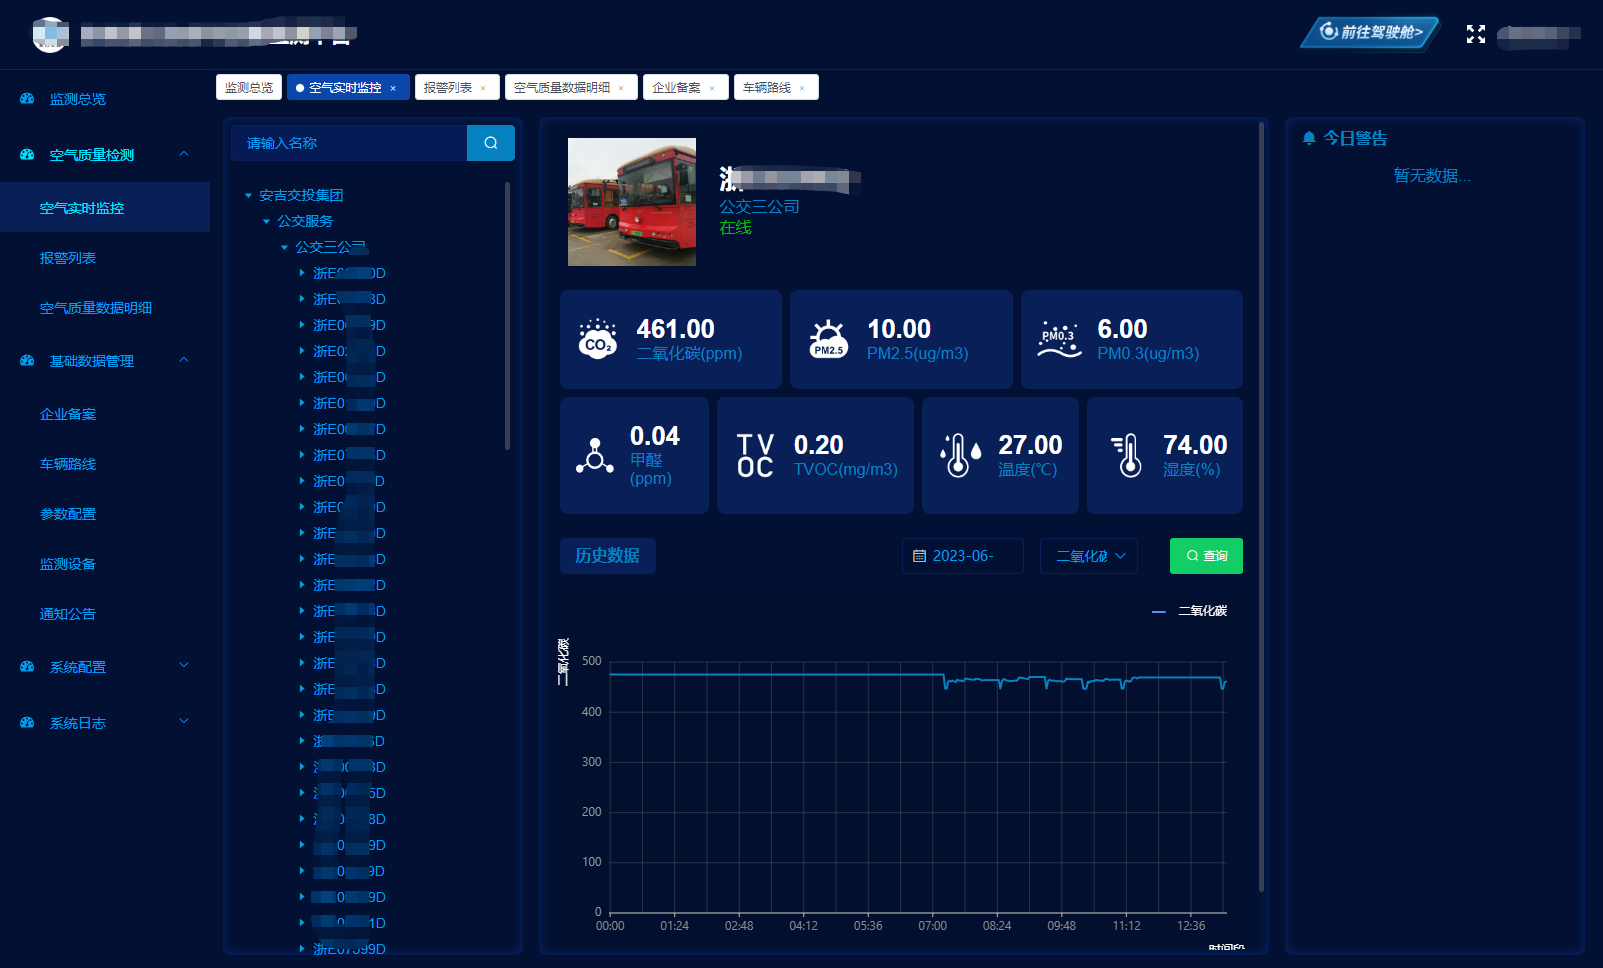
Task: Open 空气质量数据明细 in sidebar
Action: click(105, 308)
